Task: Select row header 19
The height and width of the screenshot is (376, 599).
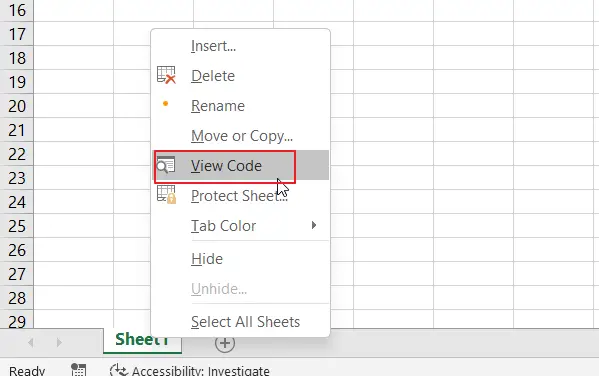Action: [x=17, y=82]
